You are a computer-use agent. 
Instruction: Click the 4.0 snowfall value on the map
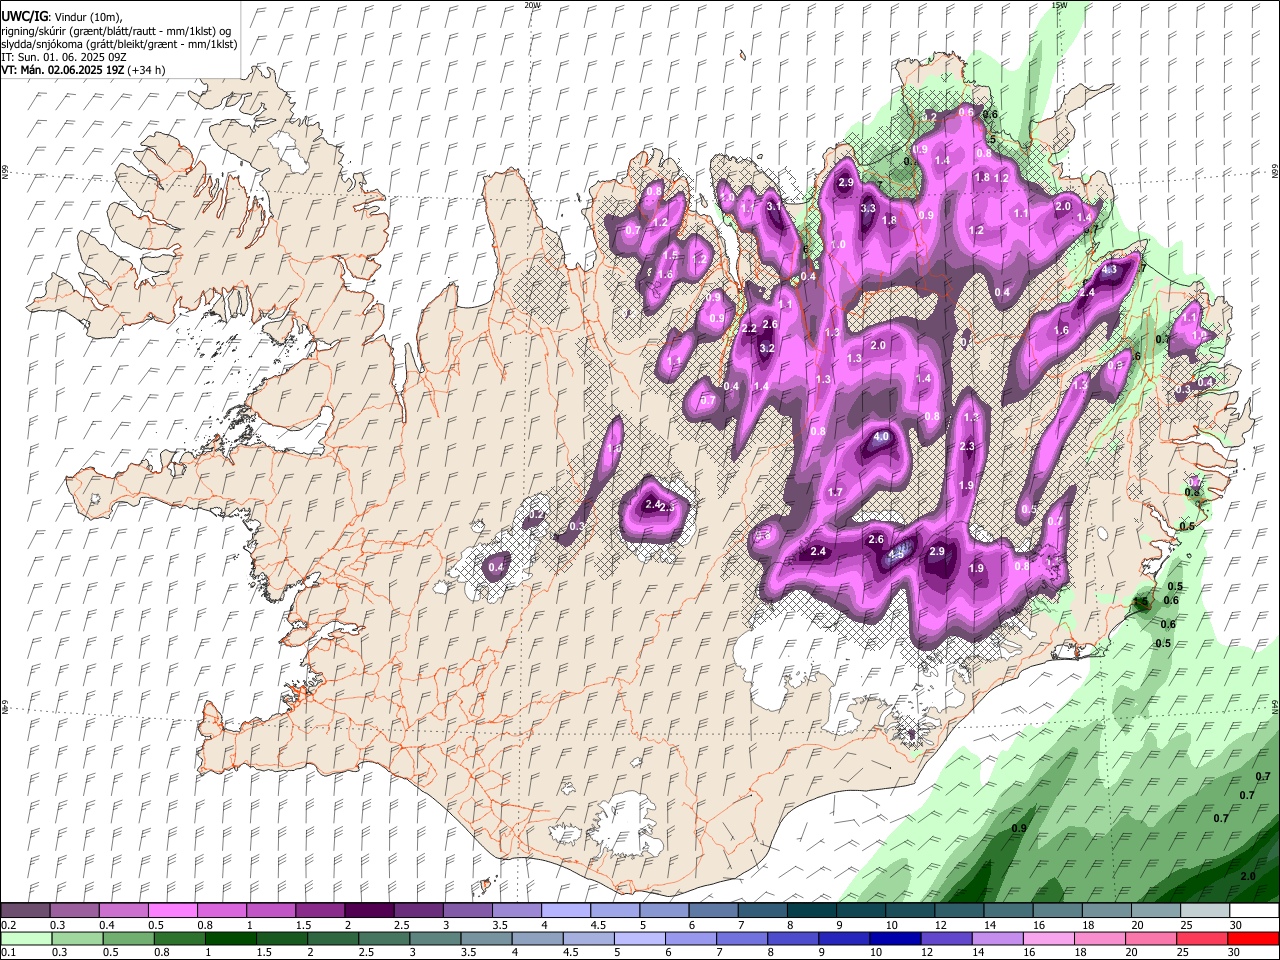point(881,437)
